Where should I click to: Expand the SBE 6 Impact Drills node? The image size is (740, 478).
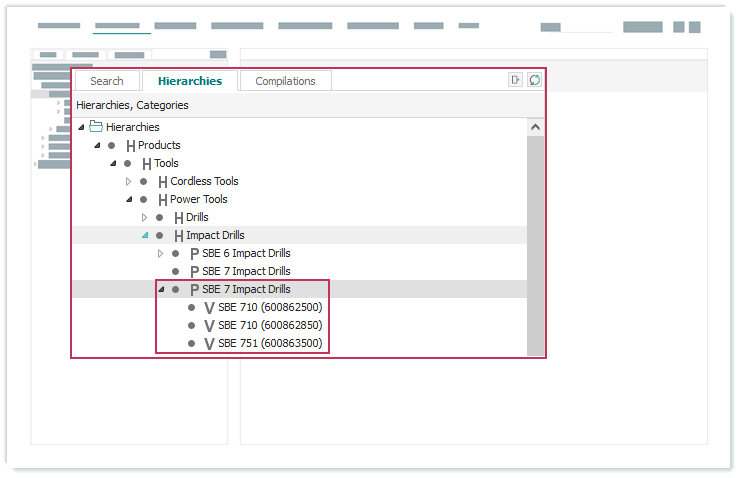pyautogui.click(x=160, y=253)
